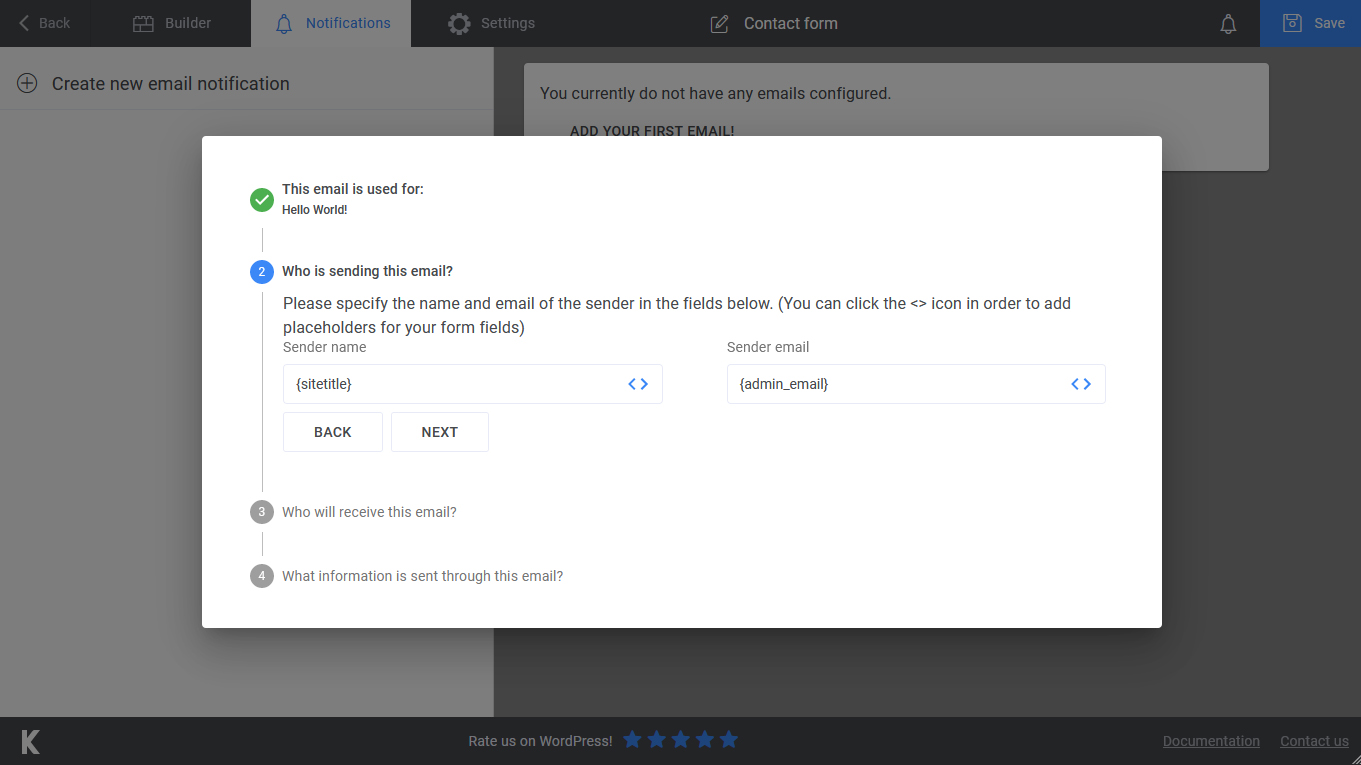
Task: Click the NEXT button in wizard
Action: [440, 432]
